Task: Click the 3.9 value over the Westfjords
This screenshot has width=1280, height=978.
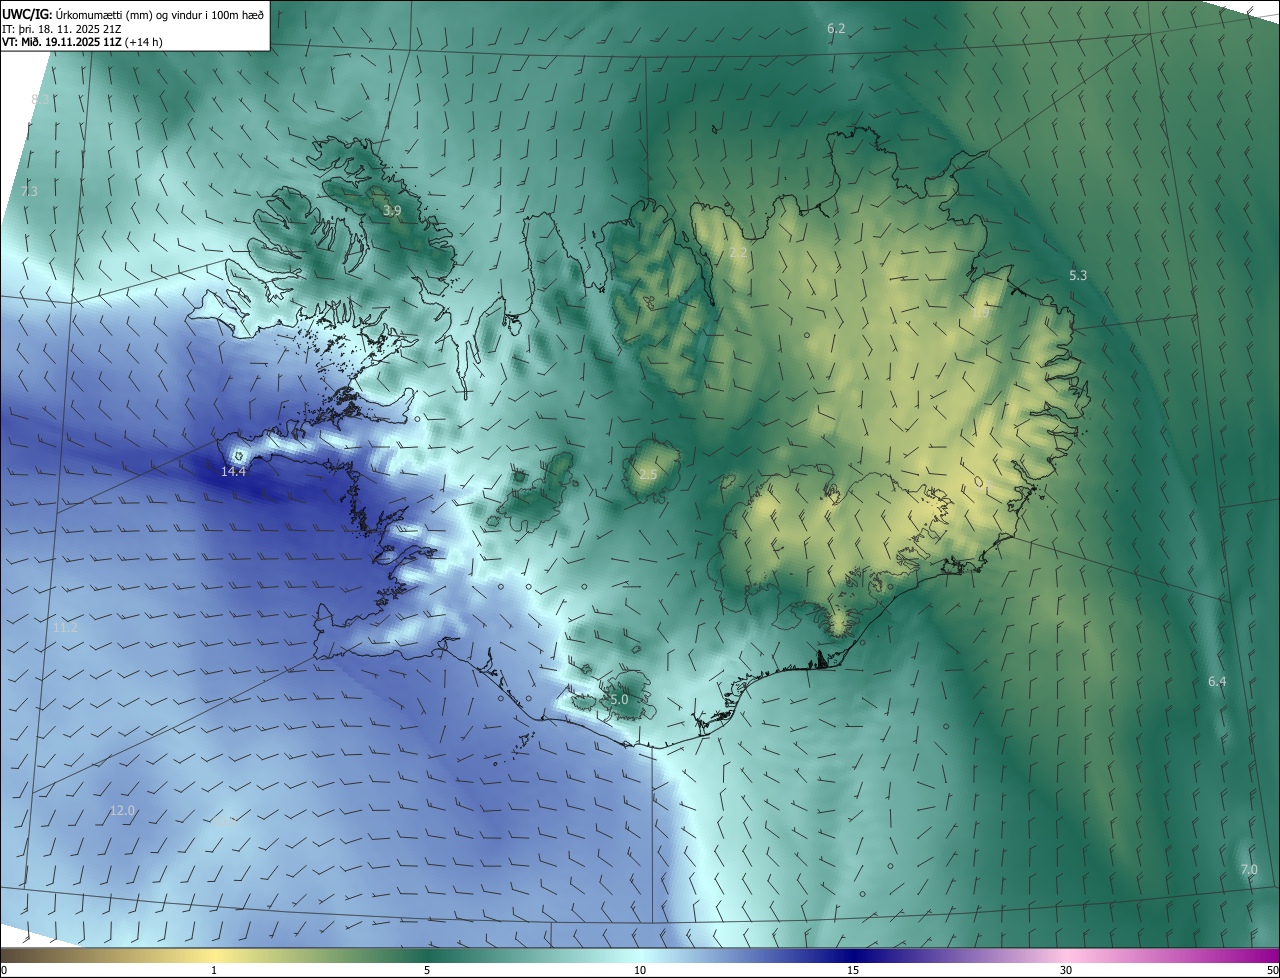Action: [x=392, y=211]
